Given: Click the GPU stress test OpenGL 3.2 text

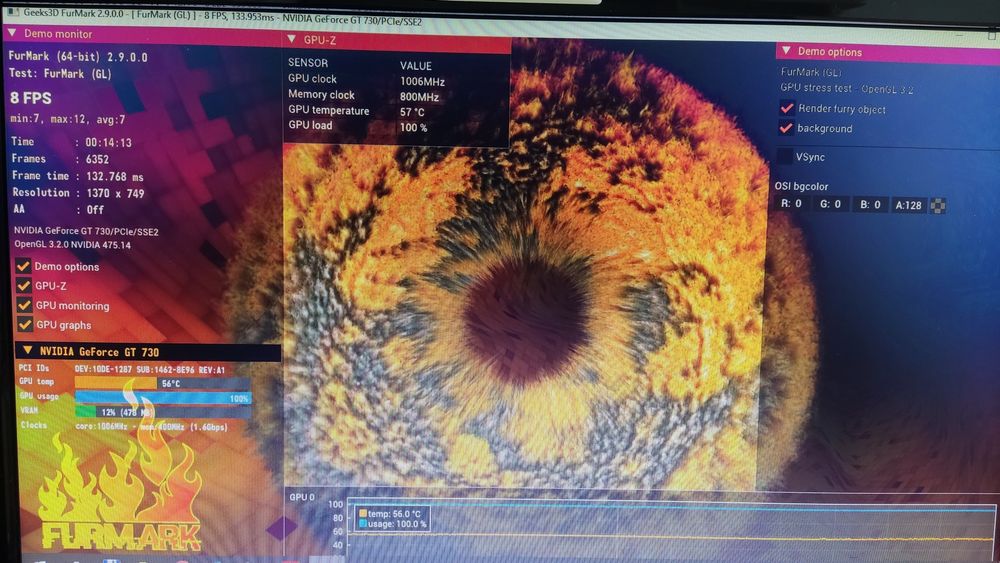Looking at the screenshot, I should click(x=846, y=89).
